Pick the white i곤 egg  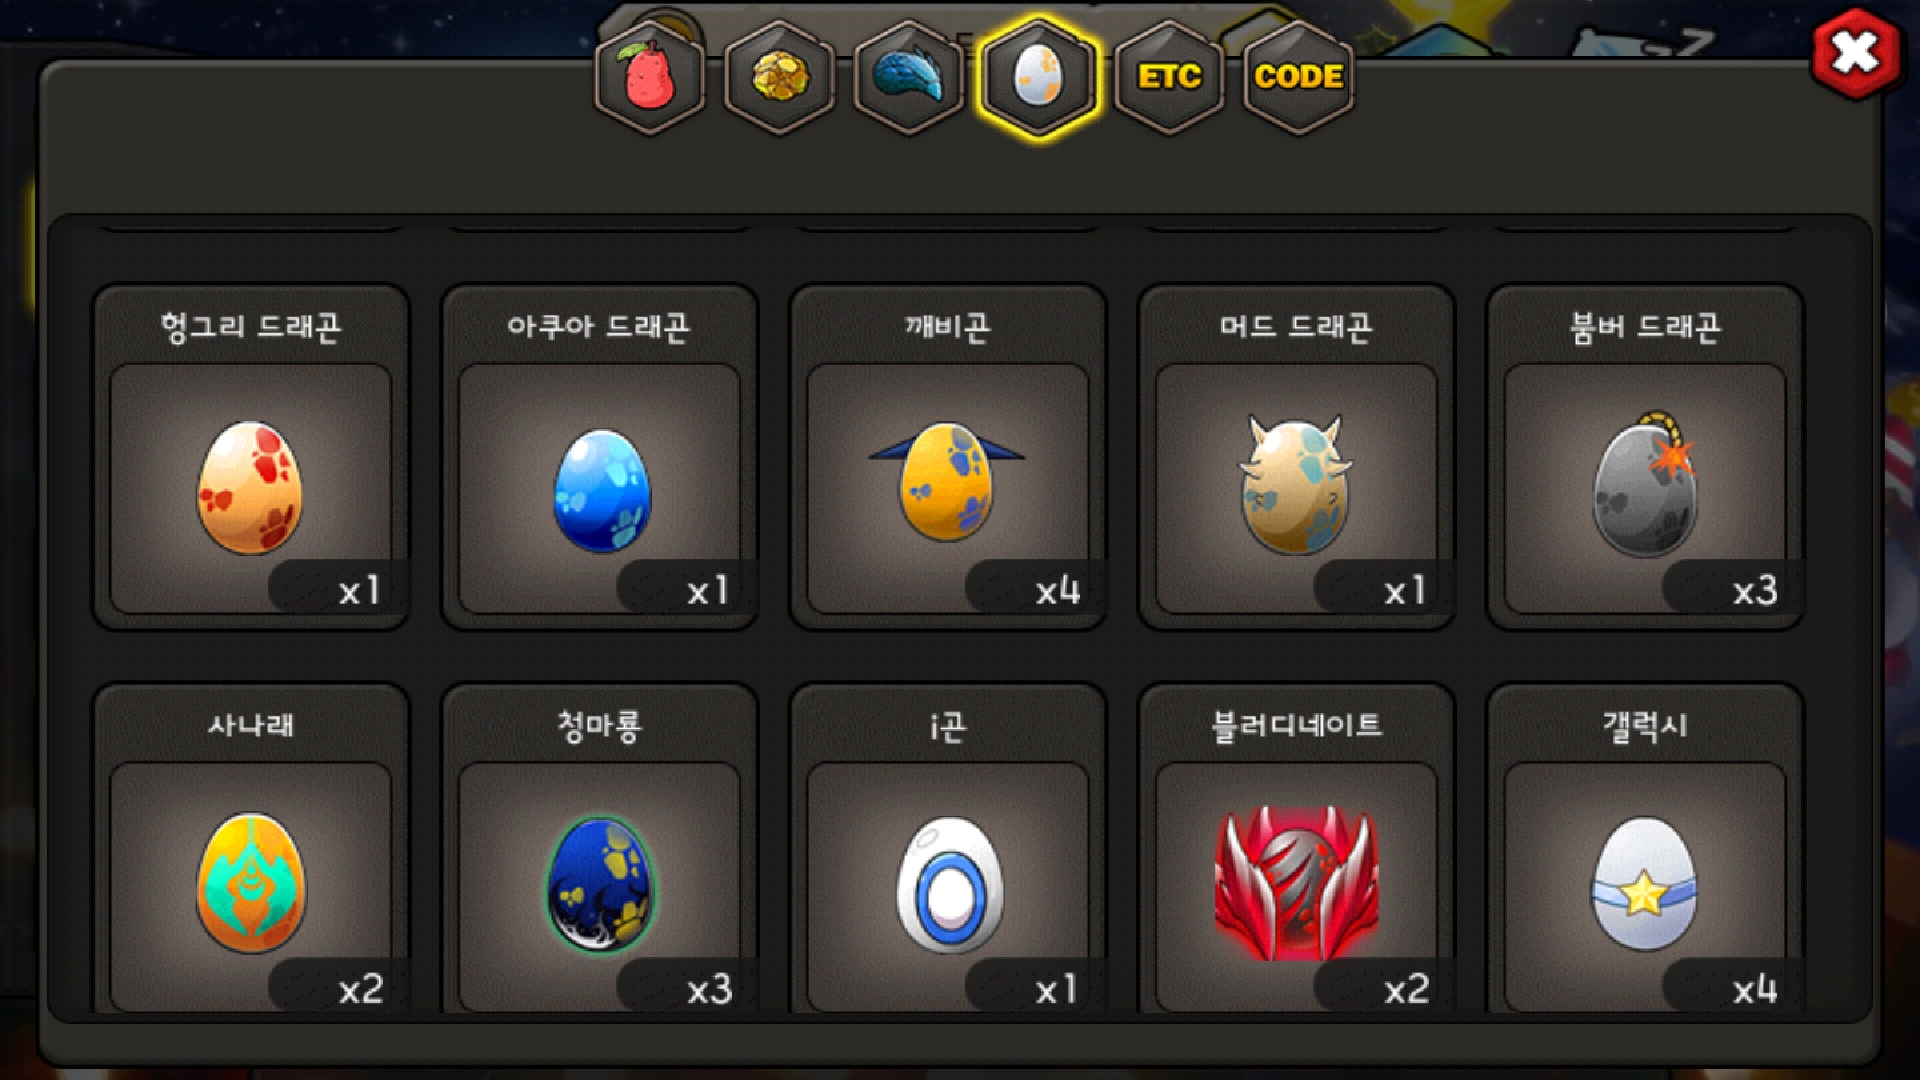pos(948,884)
